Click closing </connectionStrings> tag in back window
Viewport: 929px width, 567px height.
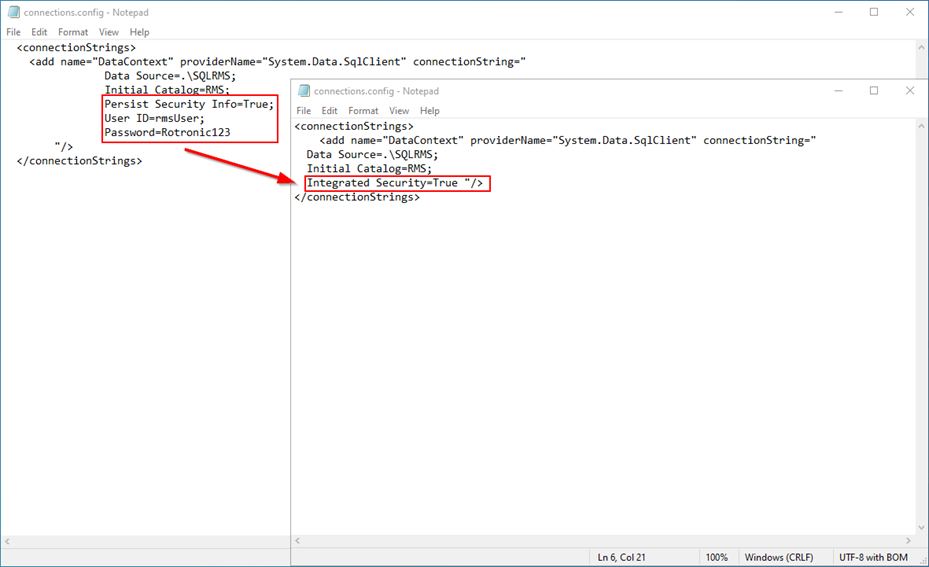79,161
